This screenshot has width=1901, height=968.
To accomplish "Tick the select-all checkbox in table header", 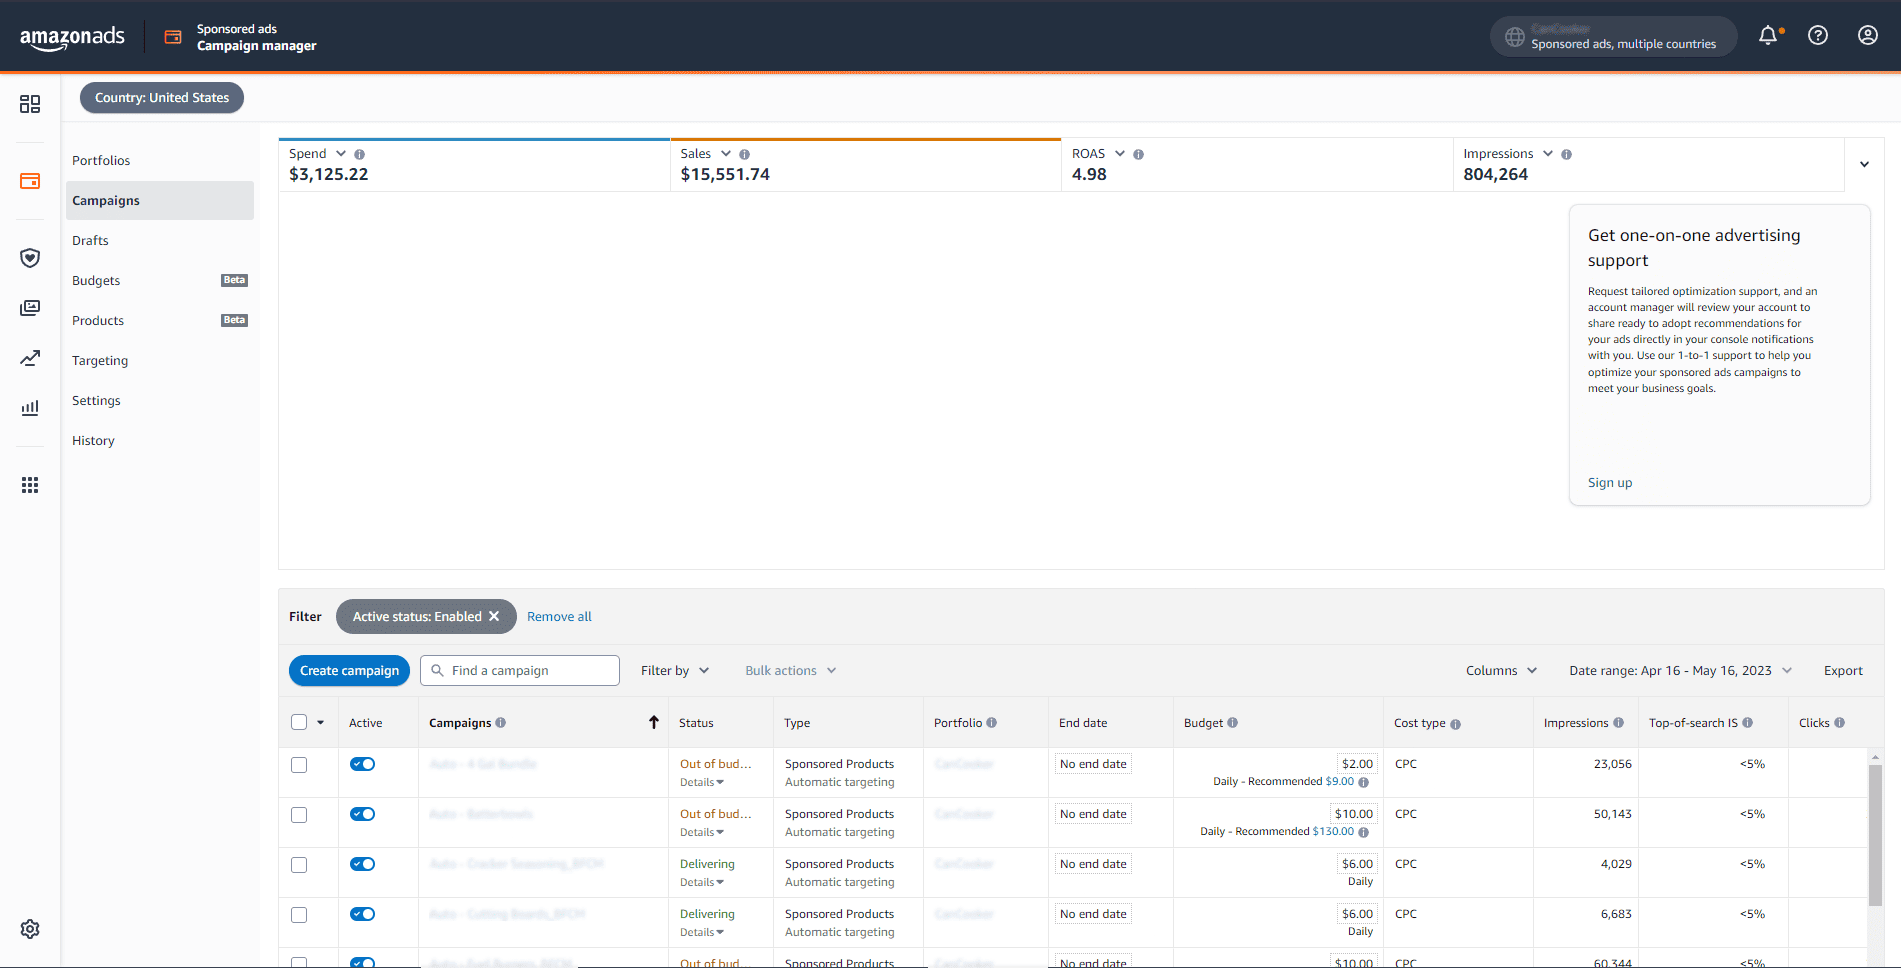I will click(x=299, y=722).
